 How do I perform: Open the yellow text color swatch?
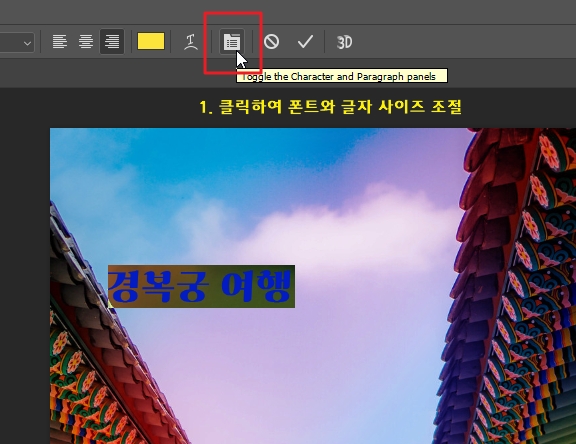151,41
